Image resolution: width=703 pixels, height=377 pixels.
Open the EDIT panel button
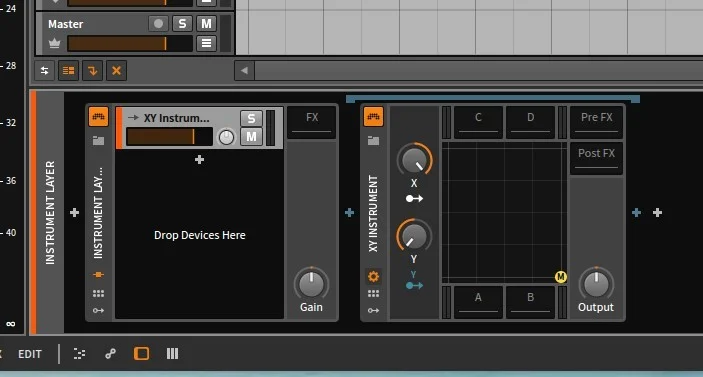pos(30,354)
